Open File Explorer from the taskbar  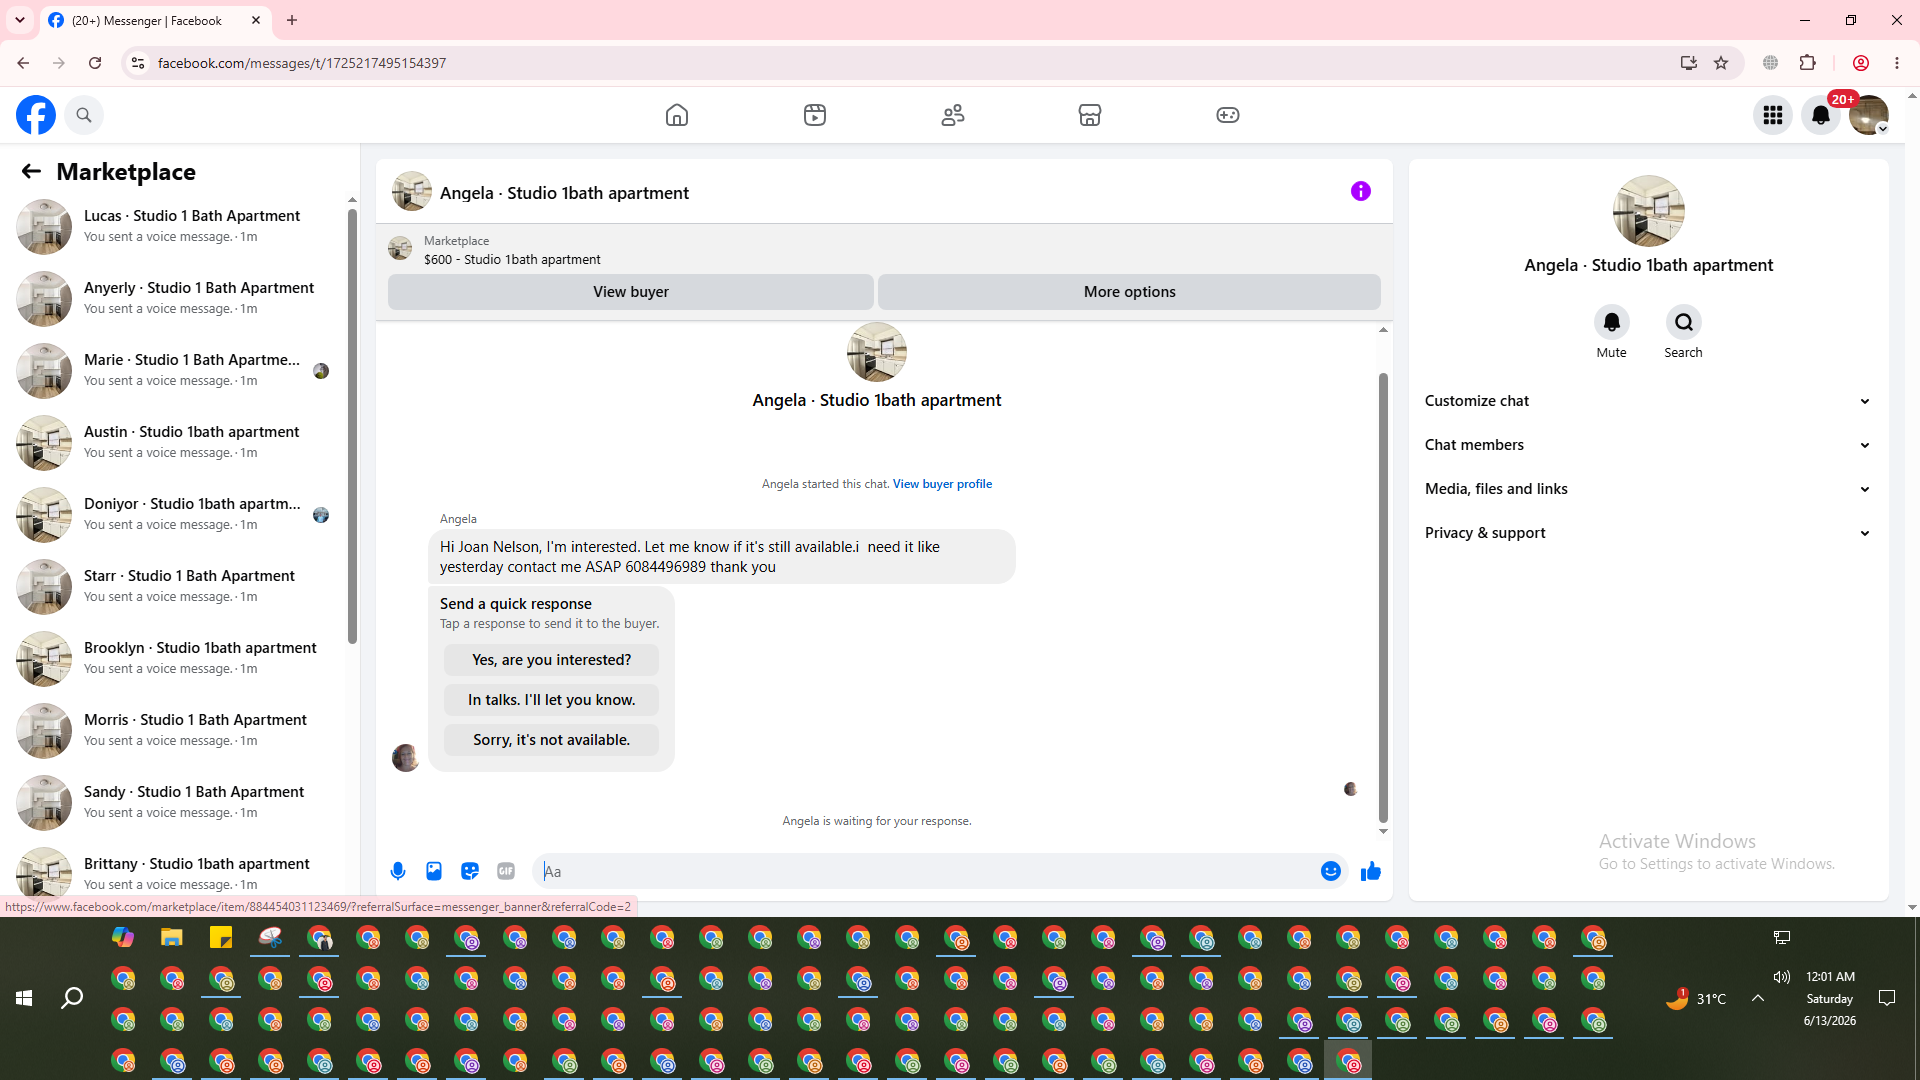172,937
